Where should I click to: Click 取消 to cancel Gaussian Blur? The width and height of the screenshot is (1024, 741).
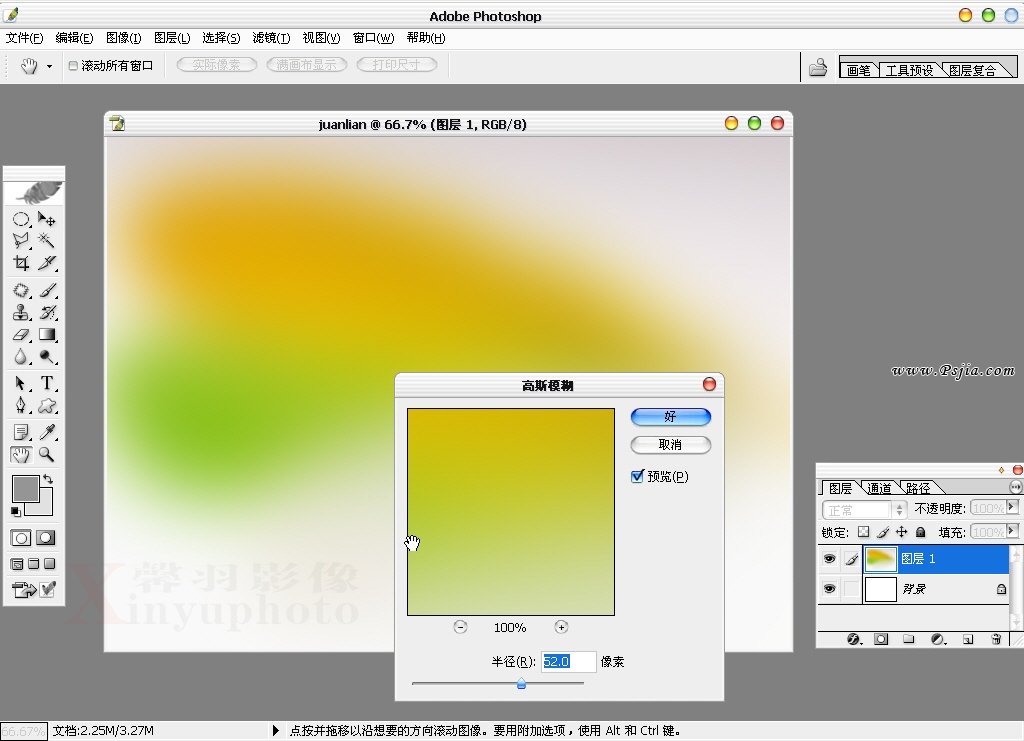(670, 445)
